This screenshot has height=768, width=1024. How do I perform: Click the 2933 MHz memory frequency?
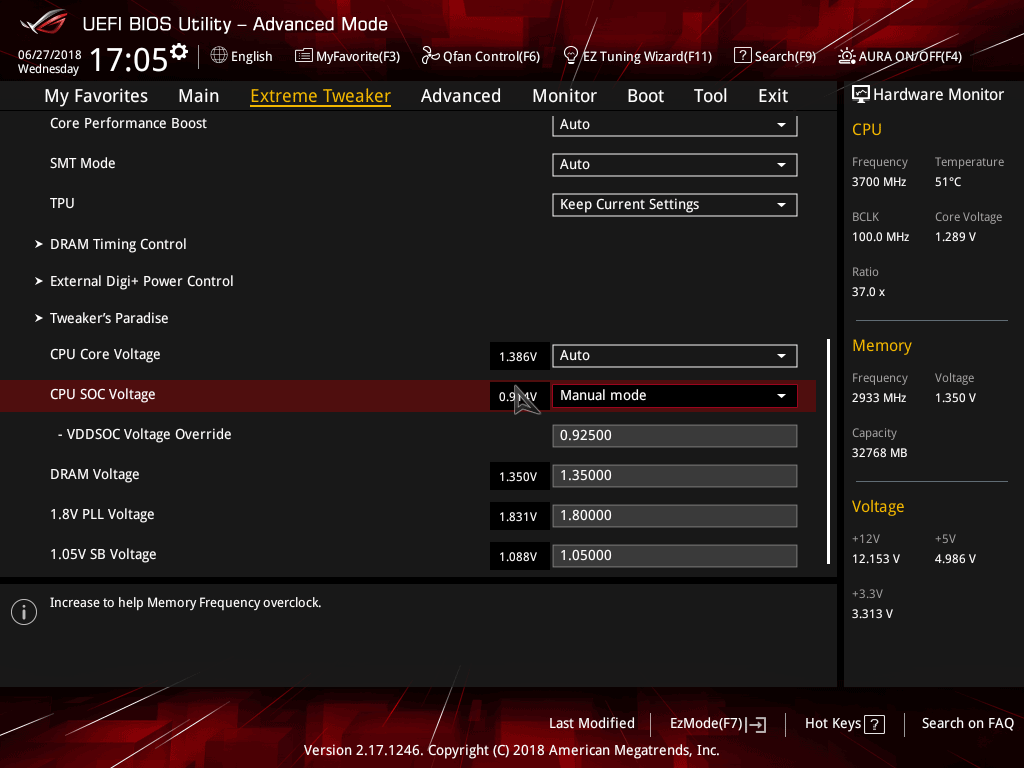[878, 398]
